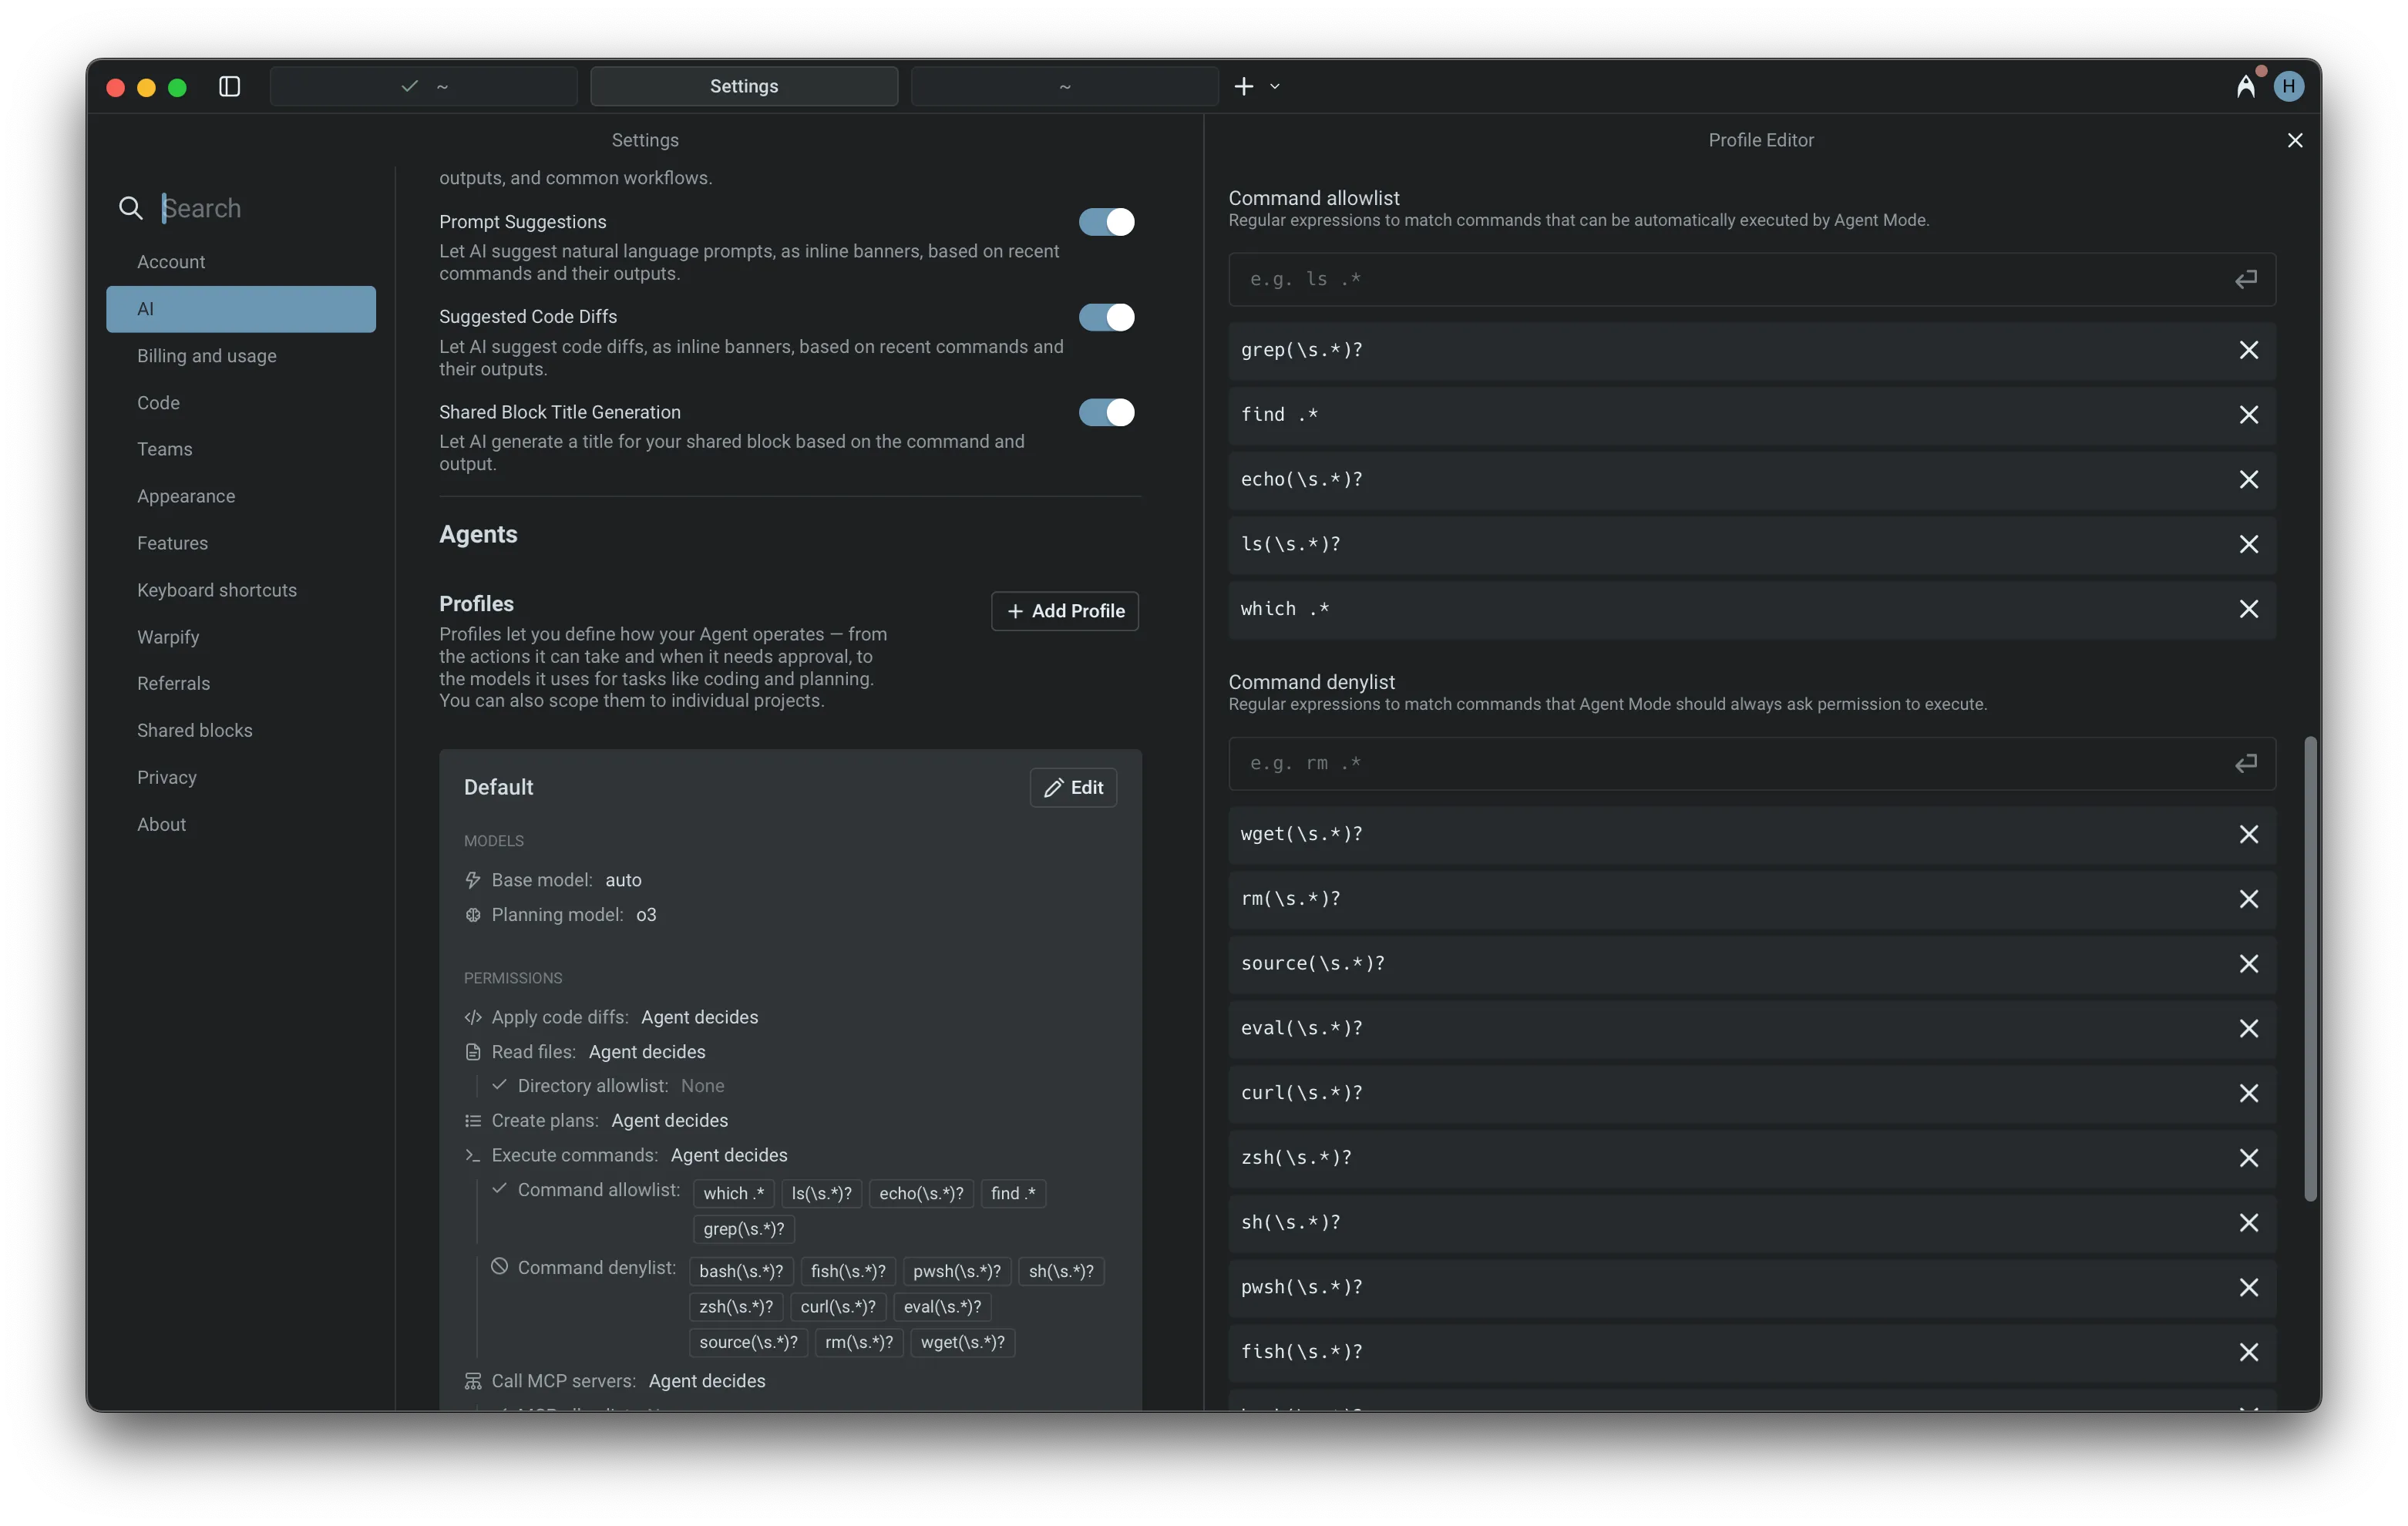Disable the Prompt Suggestions toggle
Screen dimensions: 2408x1526
[1106, 222]
